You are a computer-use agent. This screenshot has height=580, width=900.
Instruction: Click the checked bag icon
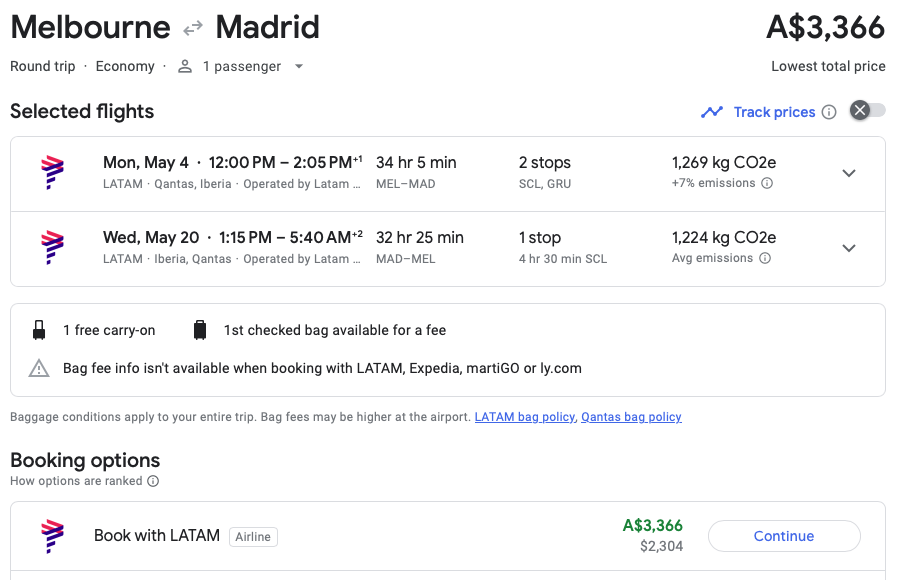point(198,329)
